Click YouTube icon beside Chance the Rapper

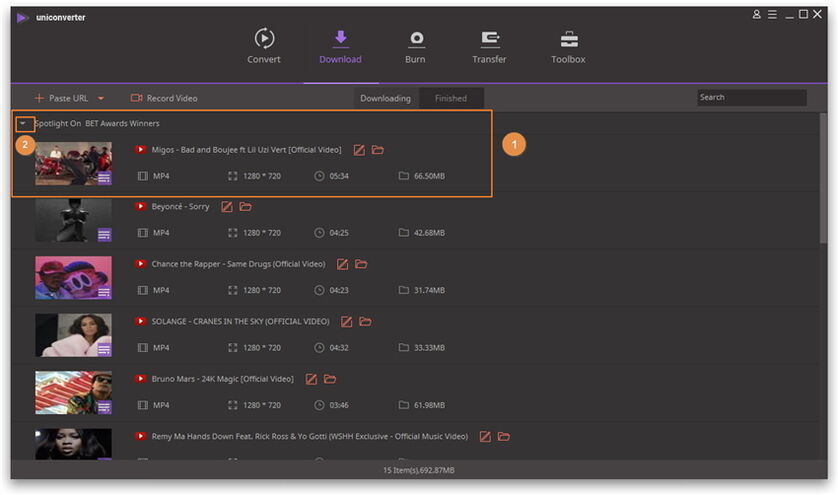pos(141,264)
